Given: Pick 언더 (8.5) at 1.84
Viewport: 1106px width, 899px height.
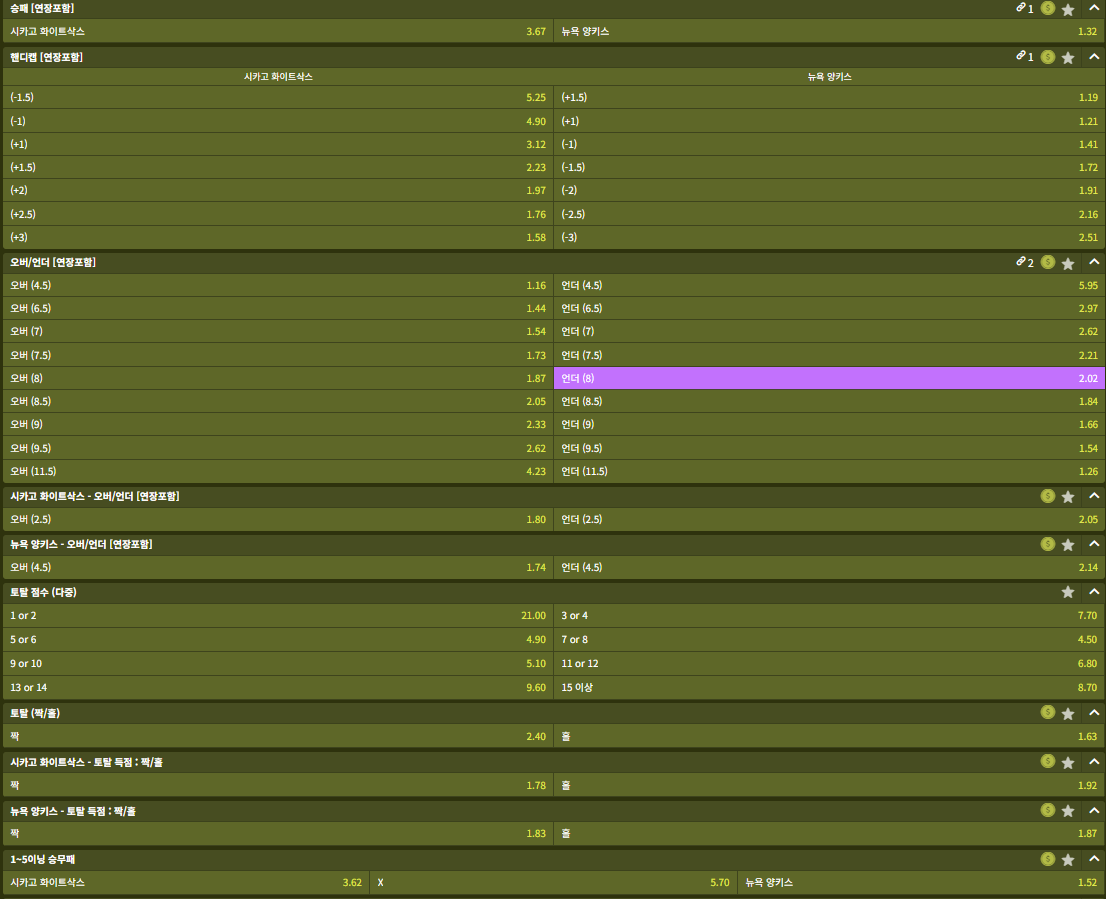Looking at the screenshot, I should [x=830, y=401].
